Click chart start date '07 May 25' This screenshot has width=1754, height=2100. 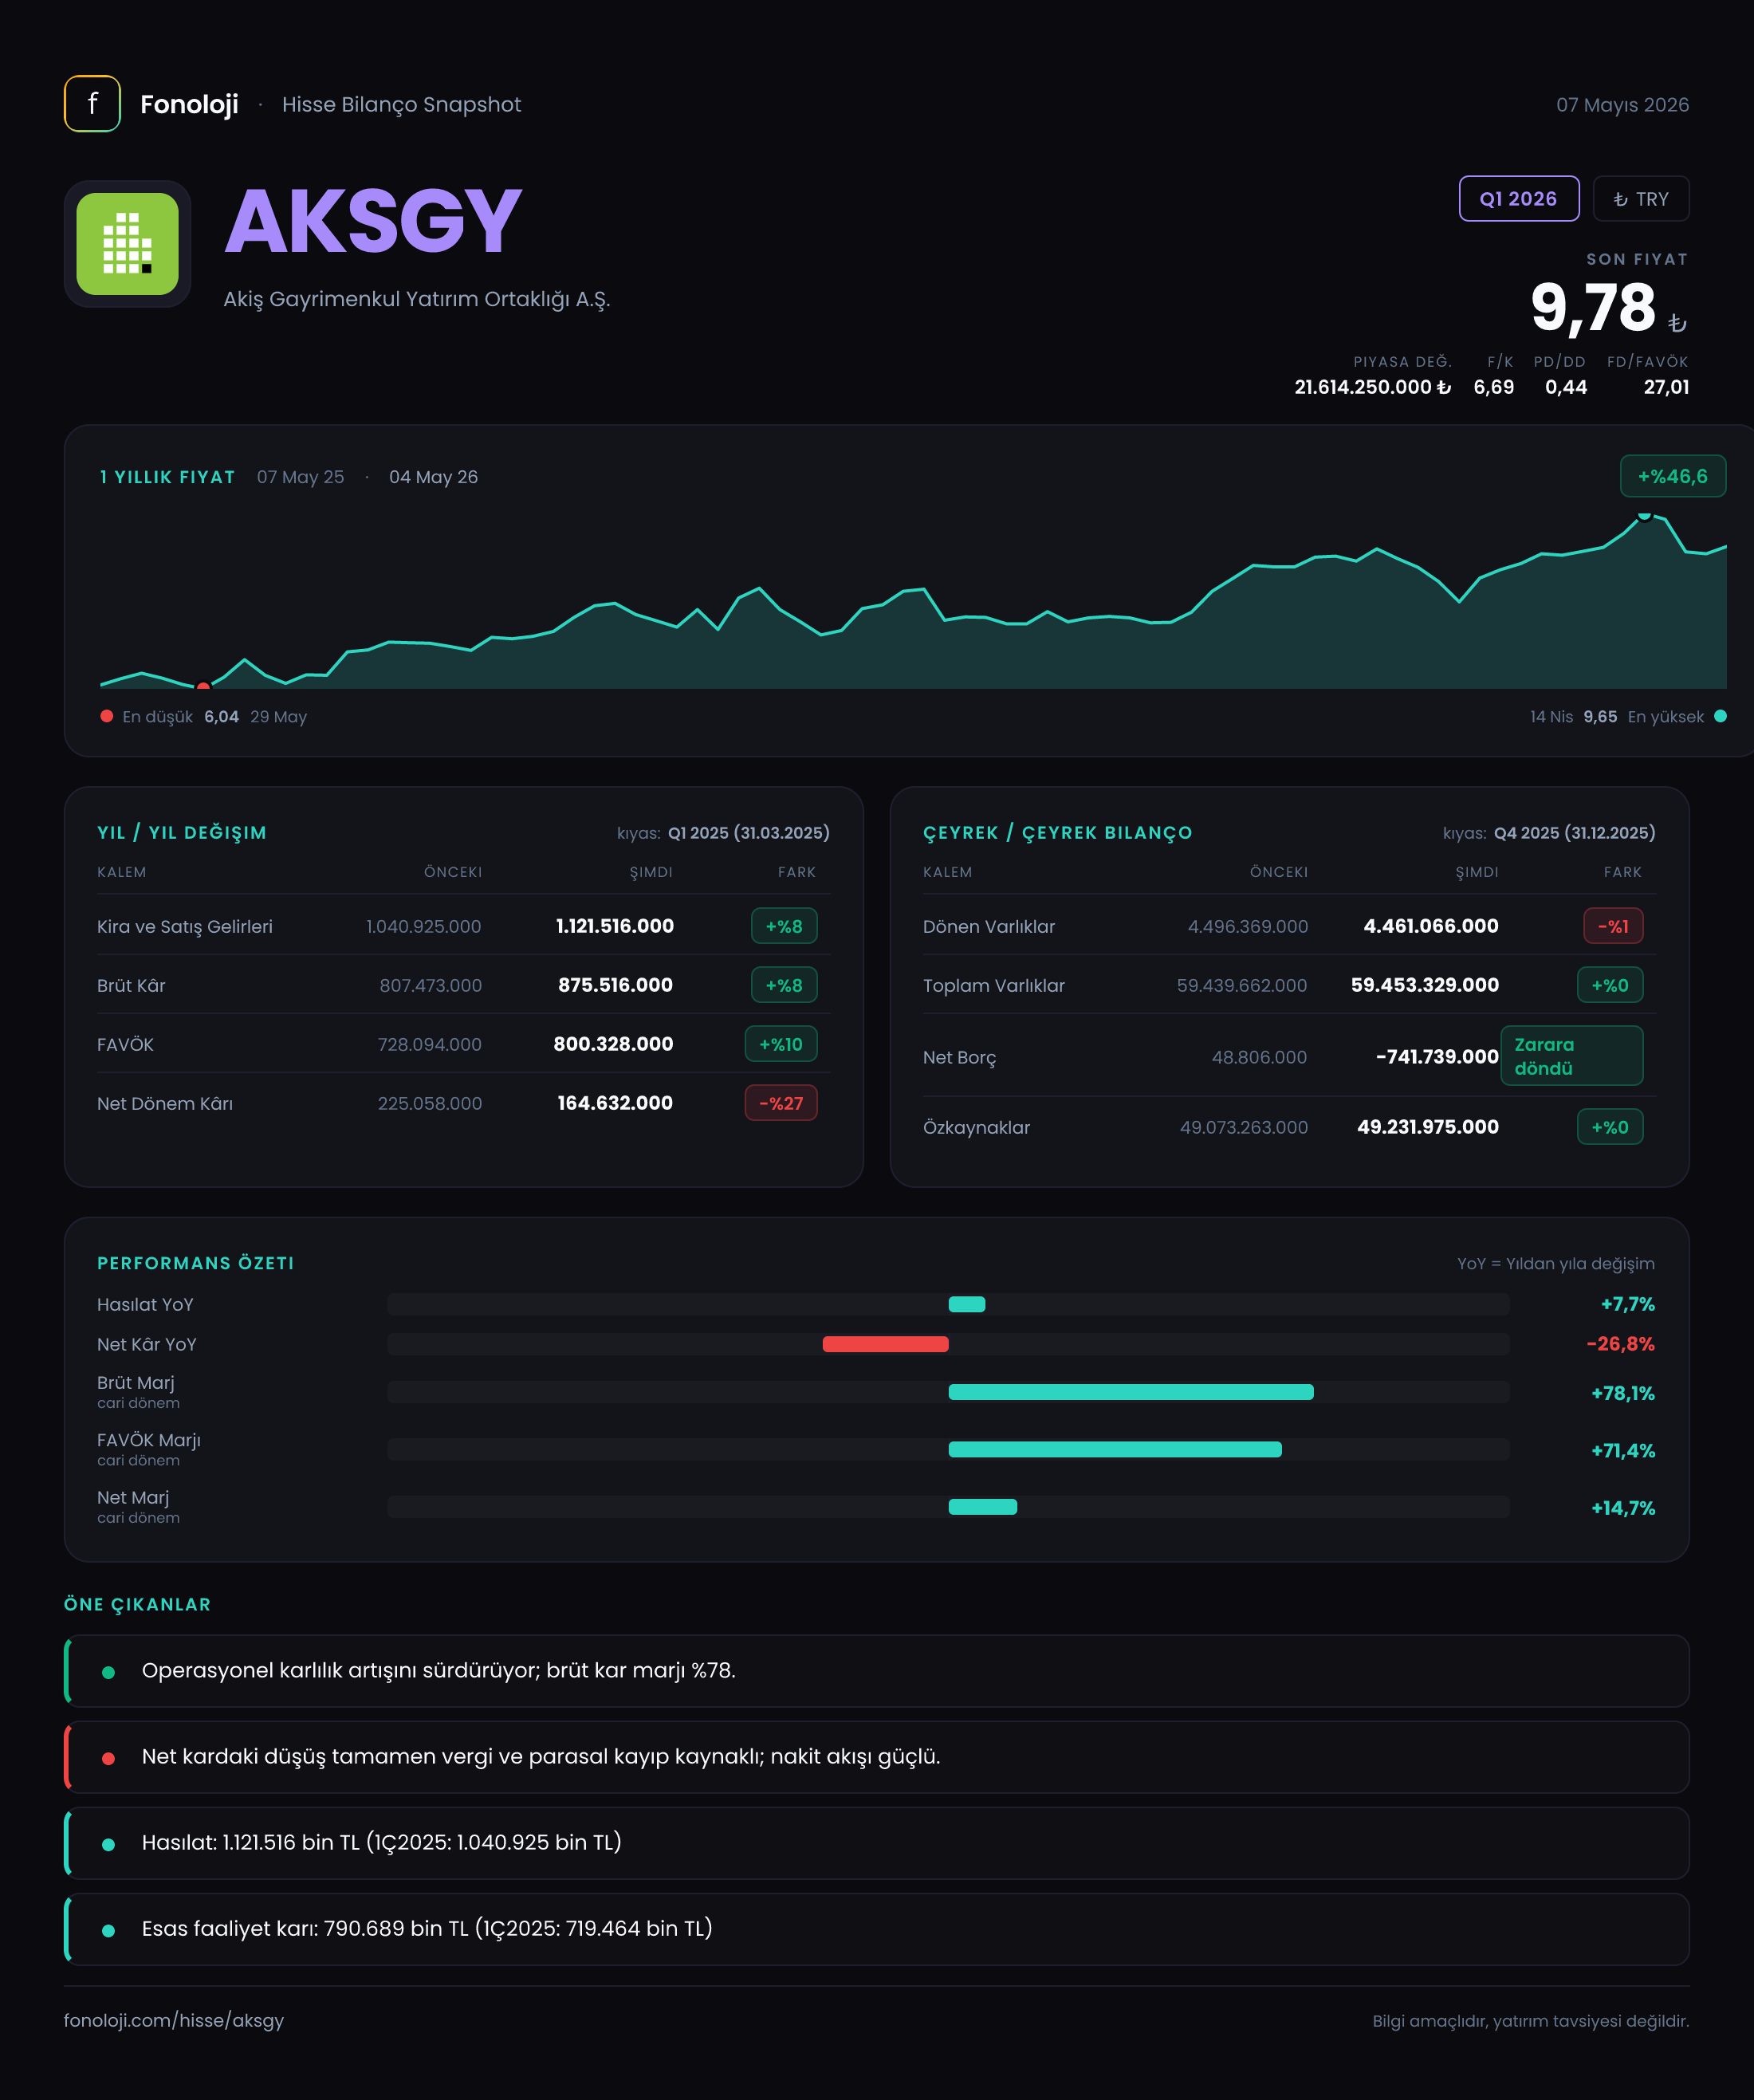coord(300,477)
